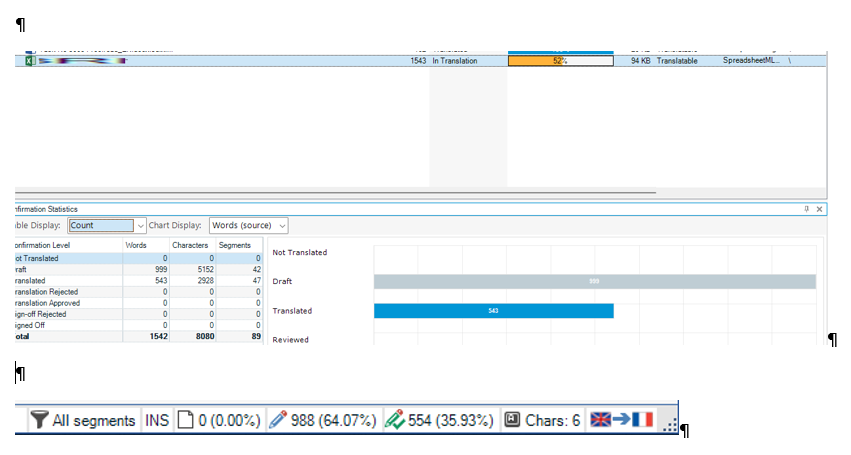Click the untranslated page icon in status bar
851x455 pixels.
tap(185, 420)
